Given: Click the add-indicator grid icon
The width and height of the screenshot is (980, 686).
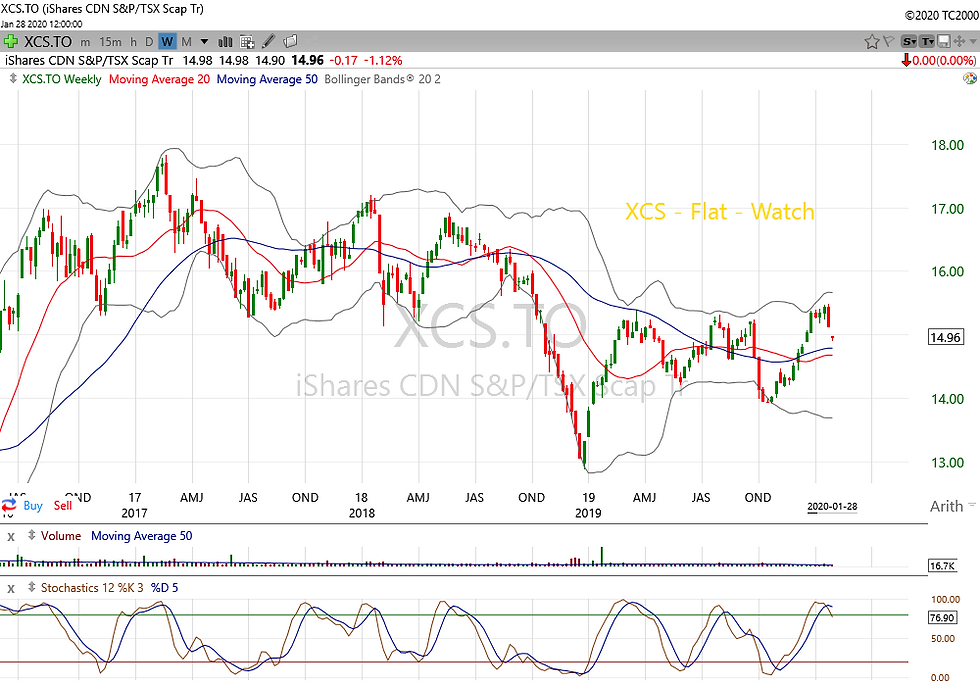Looking at the screenshot, I should click(x=248, y=42).
